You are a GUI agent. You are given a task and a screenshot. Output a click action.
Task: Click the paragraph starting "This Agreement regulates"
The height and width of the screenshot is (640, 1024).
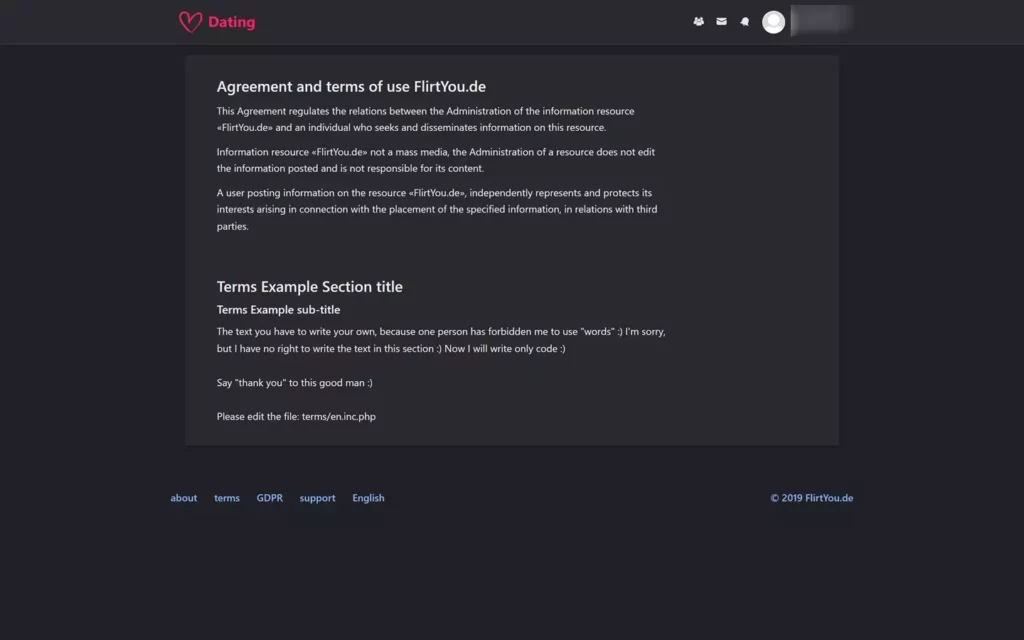tap(425, 119)
